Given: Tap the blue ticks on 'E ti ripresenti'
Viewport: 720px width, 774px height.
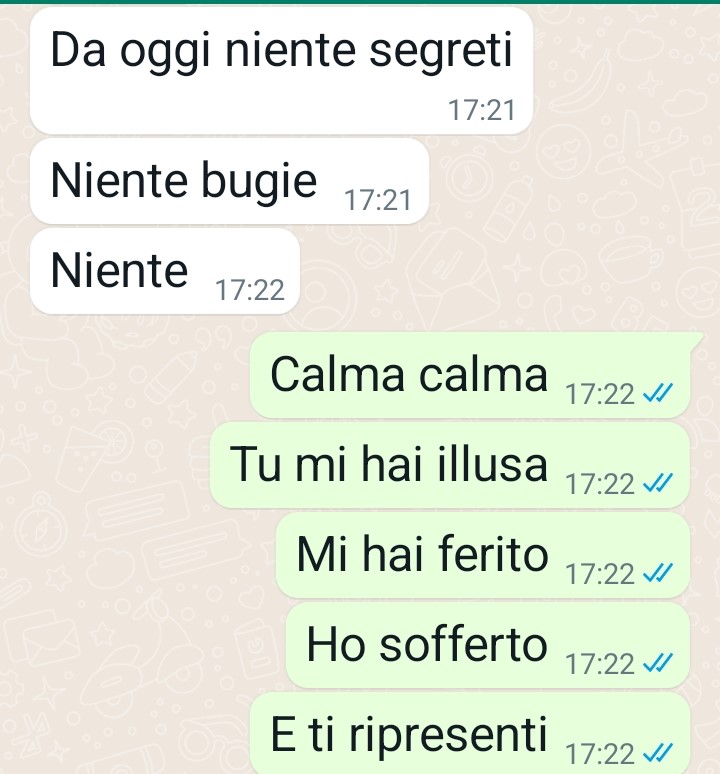Looking at the screenshot, I should [x=658, y=753].
